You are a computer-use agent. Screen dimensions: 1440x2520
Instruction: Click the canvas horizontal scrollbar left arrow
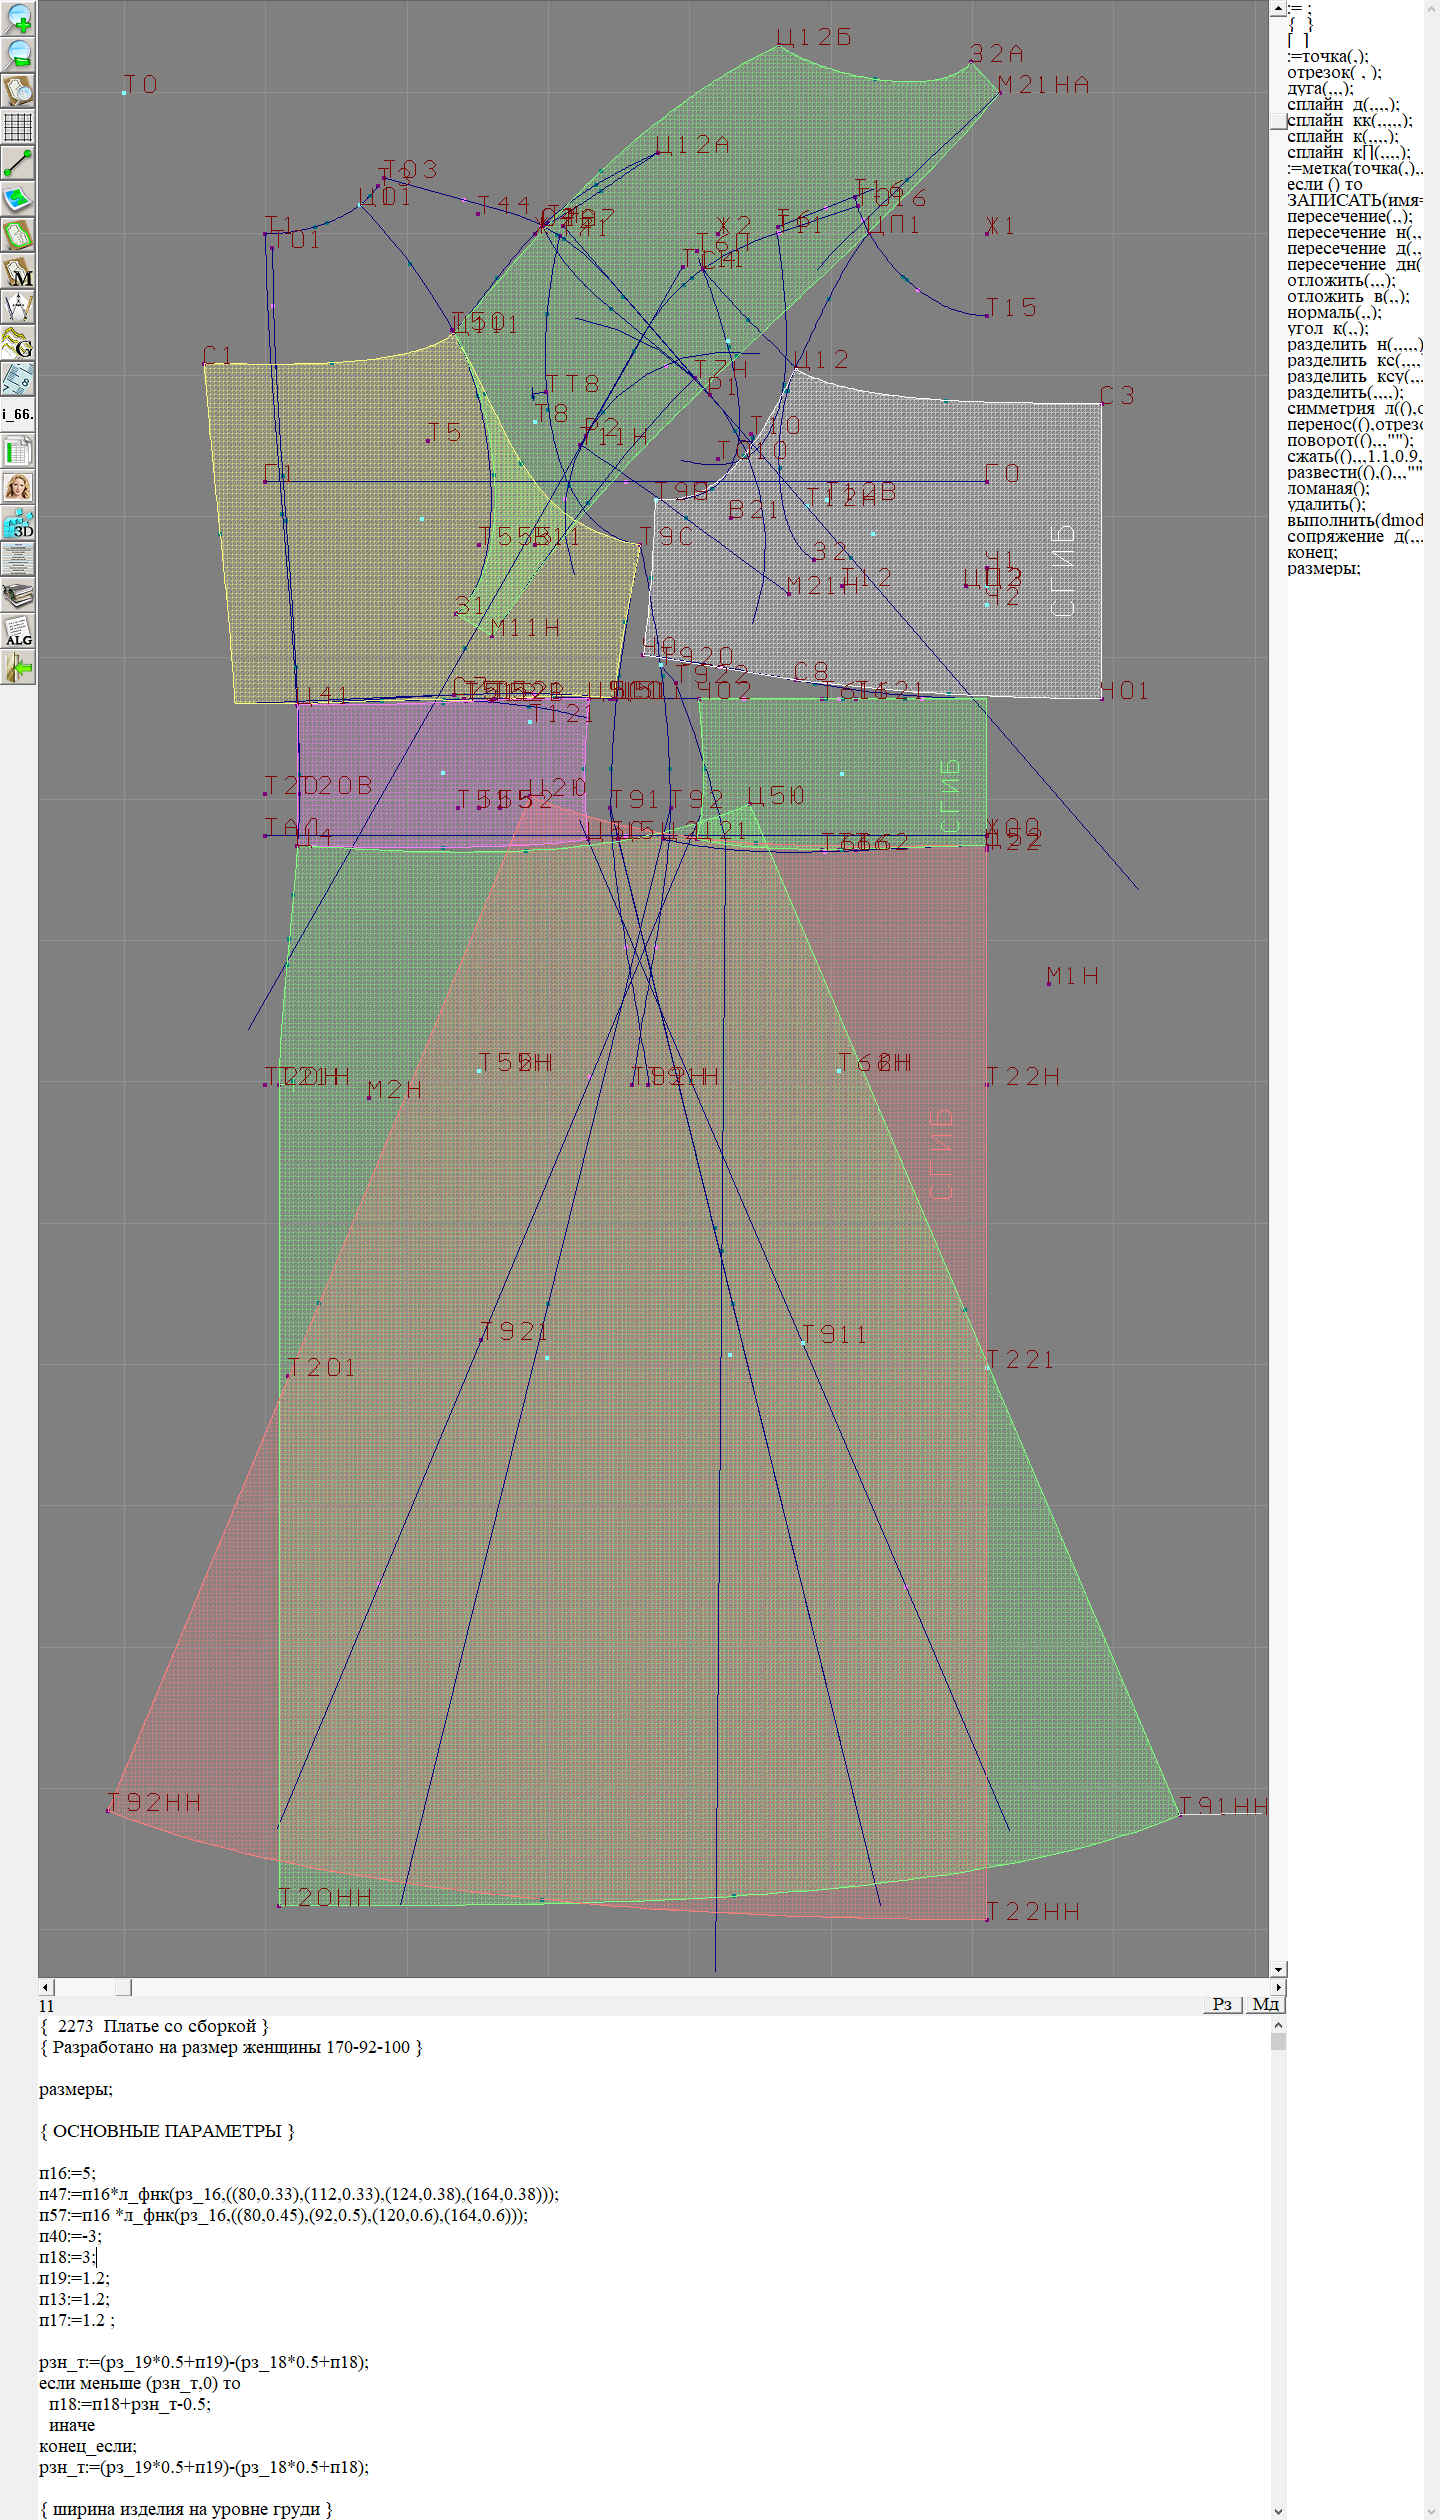pos(45,1987)
